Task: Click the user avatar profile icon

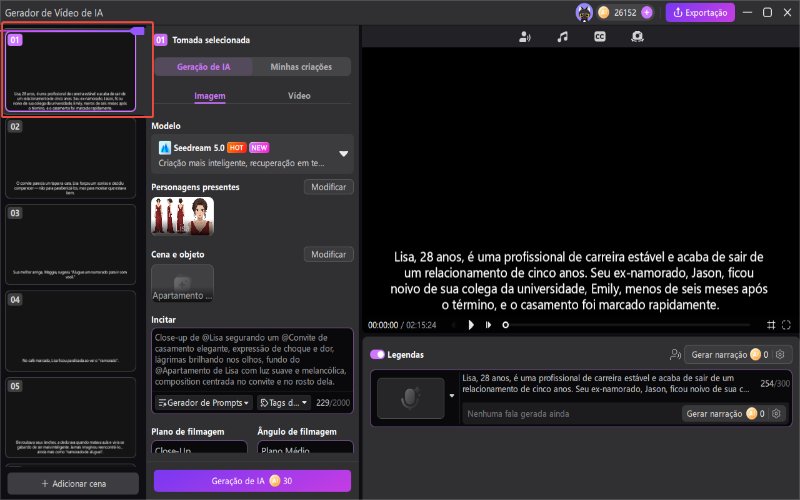Action: [x=584, y=13]
